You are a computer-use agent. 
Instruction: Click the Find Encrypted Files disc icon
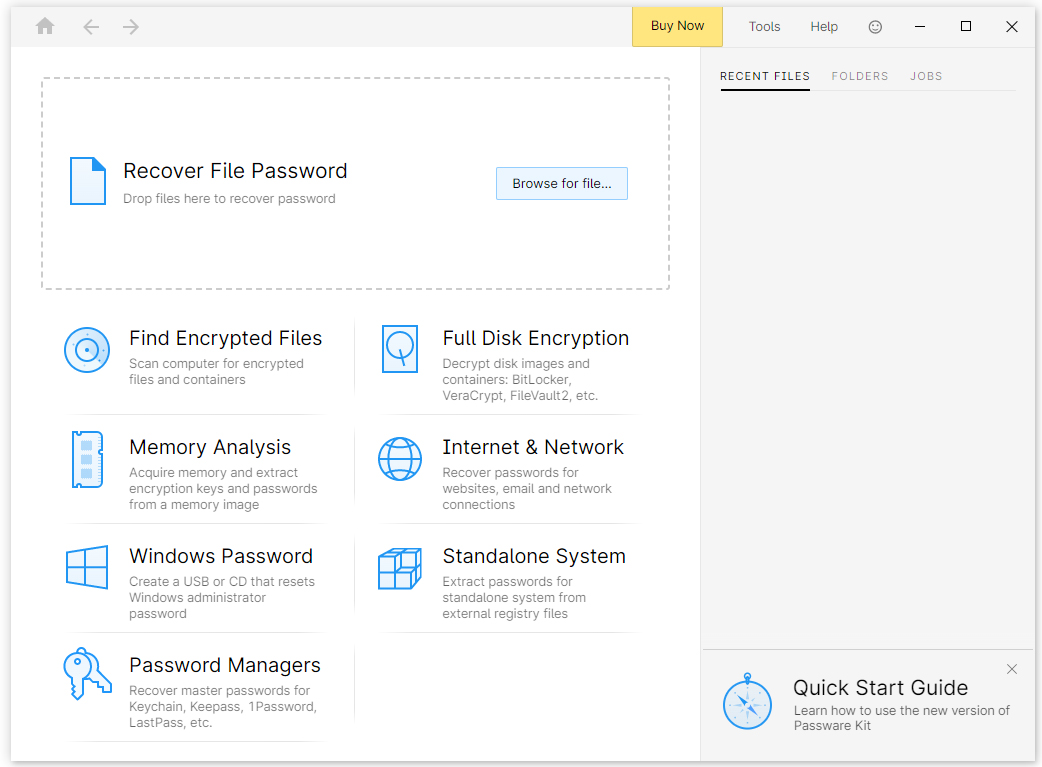coord(87,350)
